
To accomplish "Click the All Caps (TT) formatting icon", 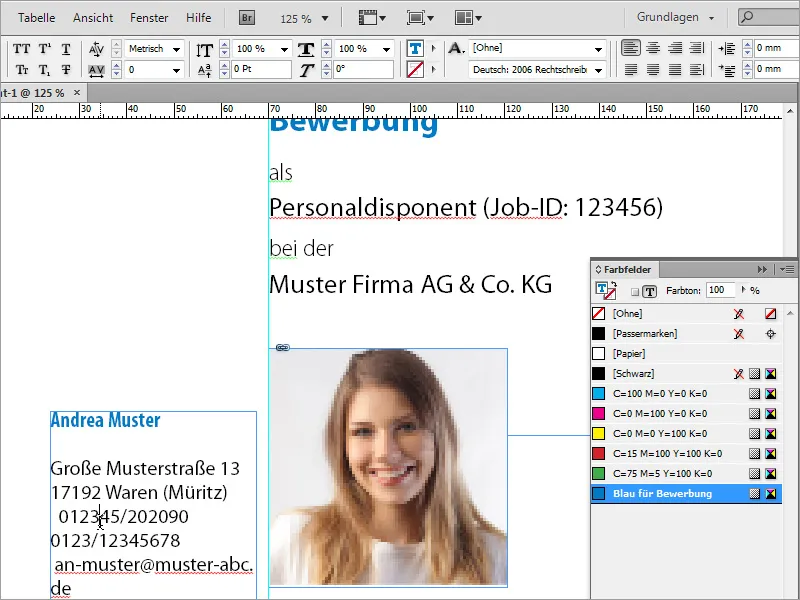I will [22, 49].
